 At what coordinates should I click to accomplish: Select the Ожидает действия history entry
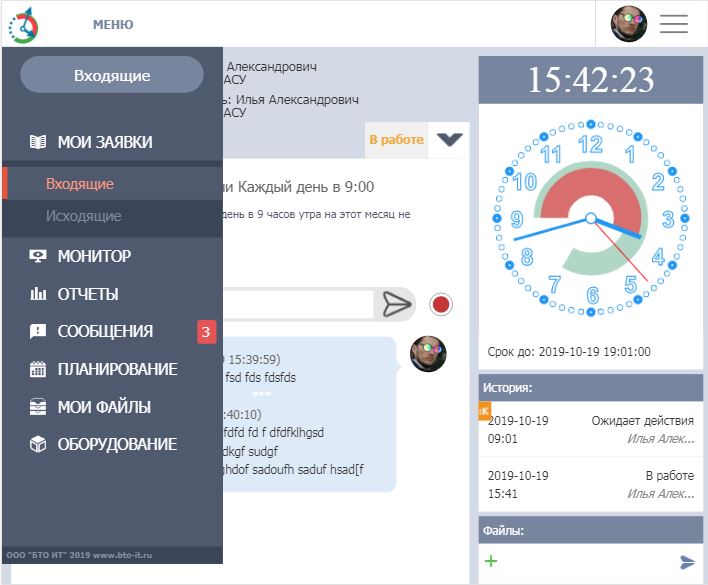591,429
